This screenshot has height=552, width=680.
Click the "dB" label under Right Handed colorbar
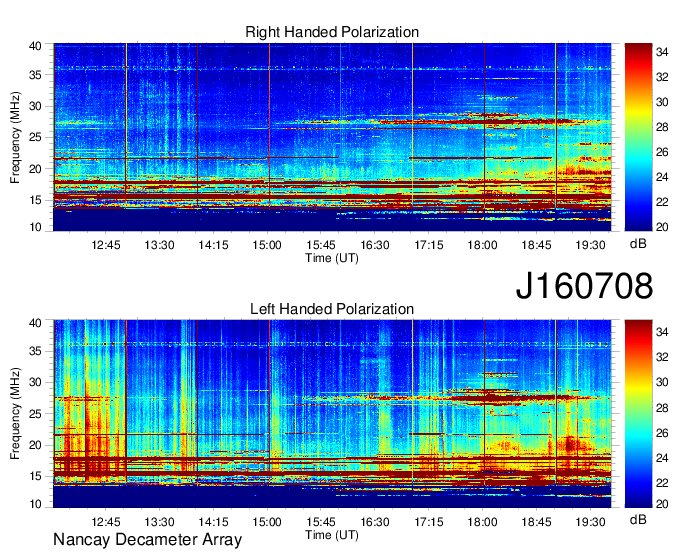(638, 243)
